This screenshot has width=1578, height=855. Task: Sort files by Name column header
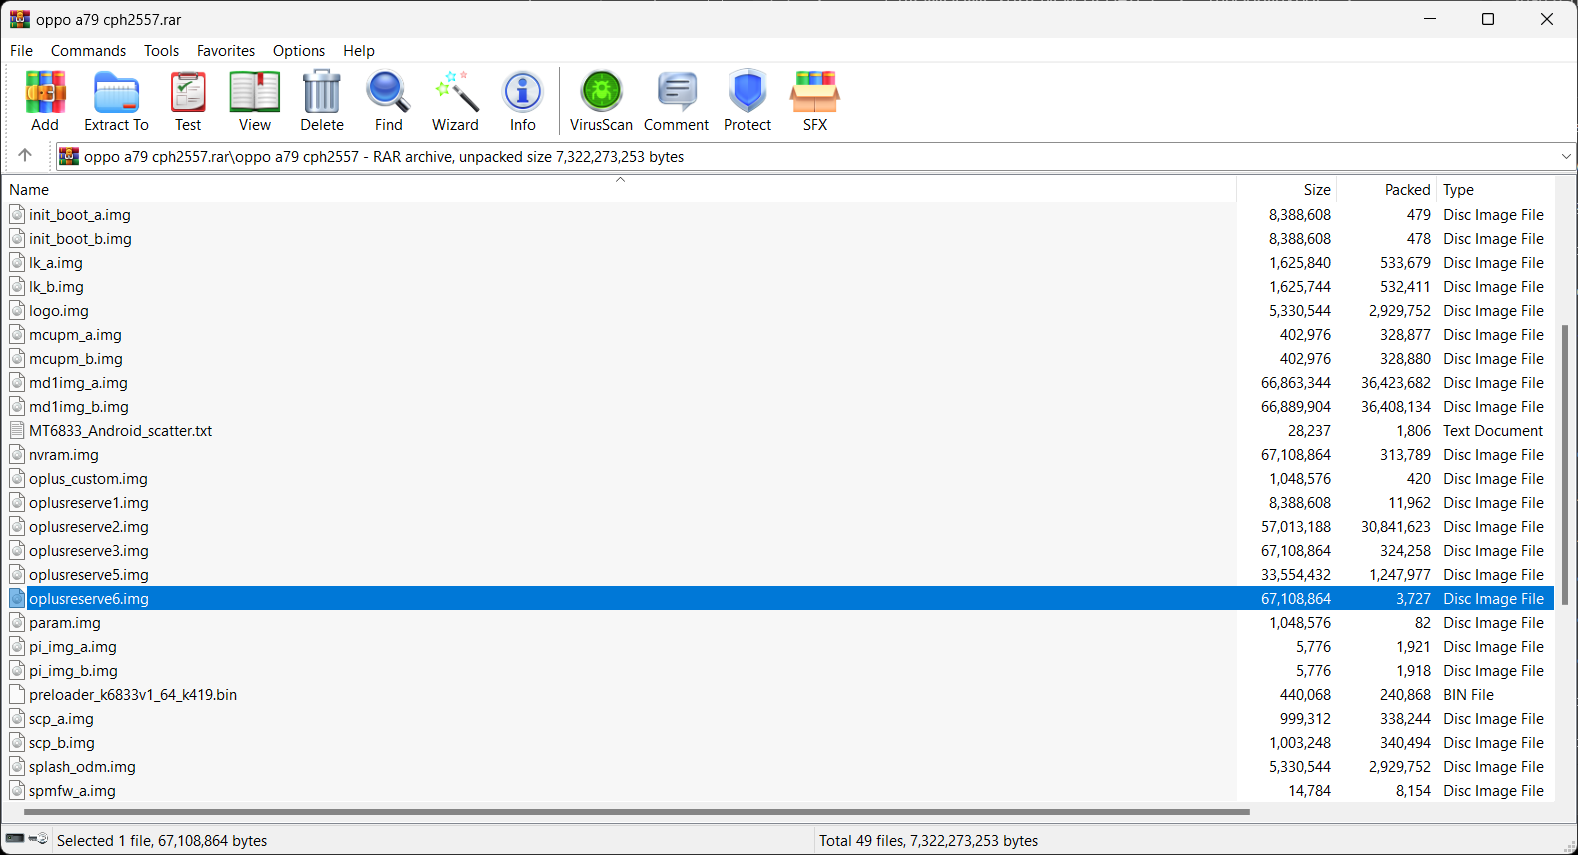click(620, 189)
